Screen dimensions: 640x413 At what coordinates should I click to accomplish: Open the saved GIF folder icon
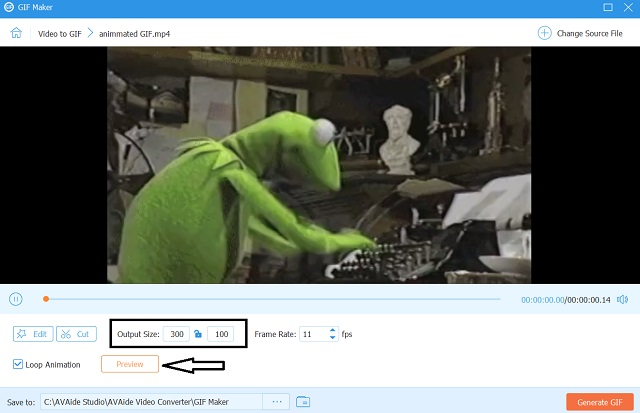(x=303, y=402)
